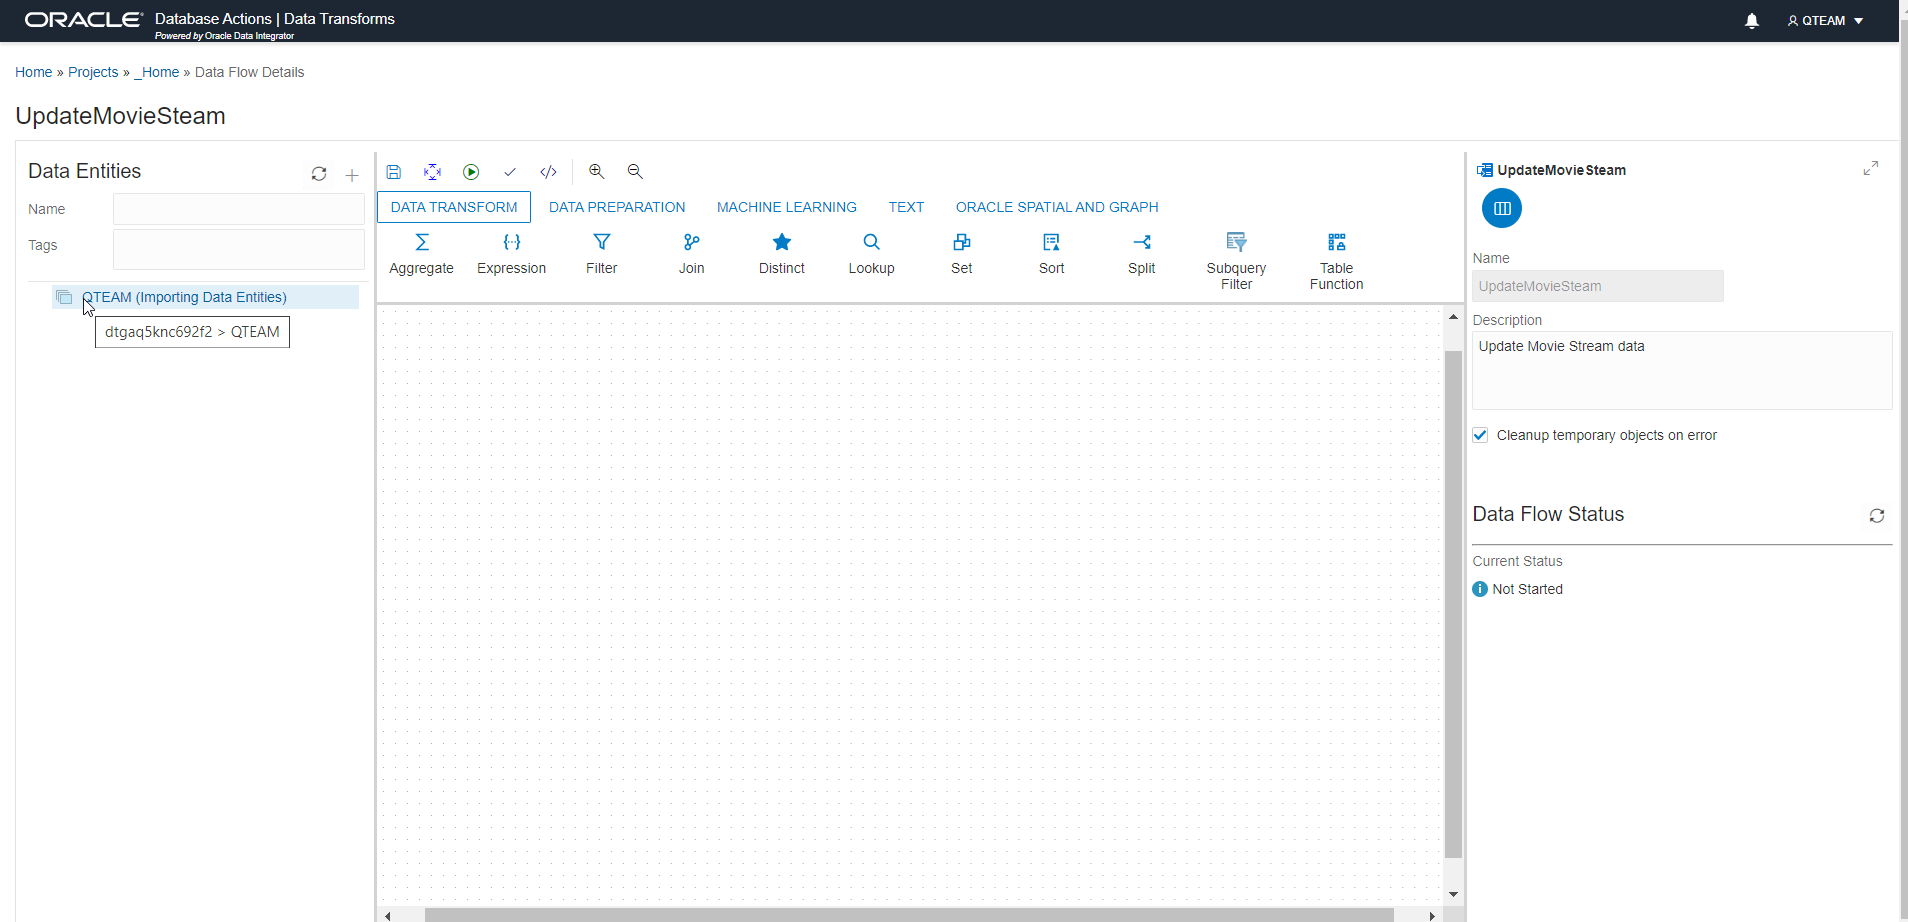This screenshot has height=922, width=1908.
Task: Select the Split transform tool
Action: (x=1142, y=254)
